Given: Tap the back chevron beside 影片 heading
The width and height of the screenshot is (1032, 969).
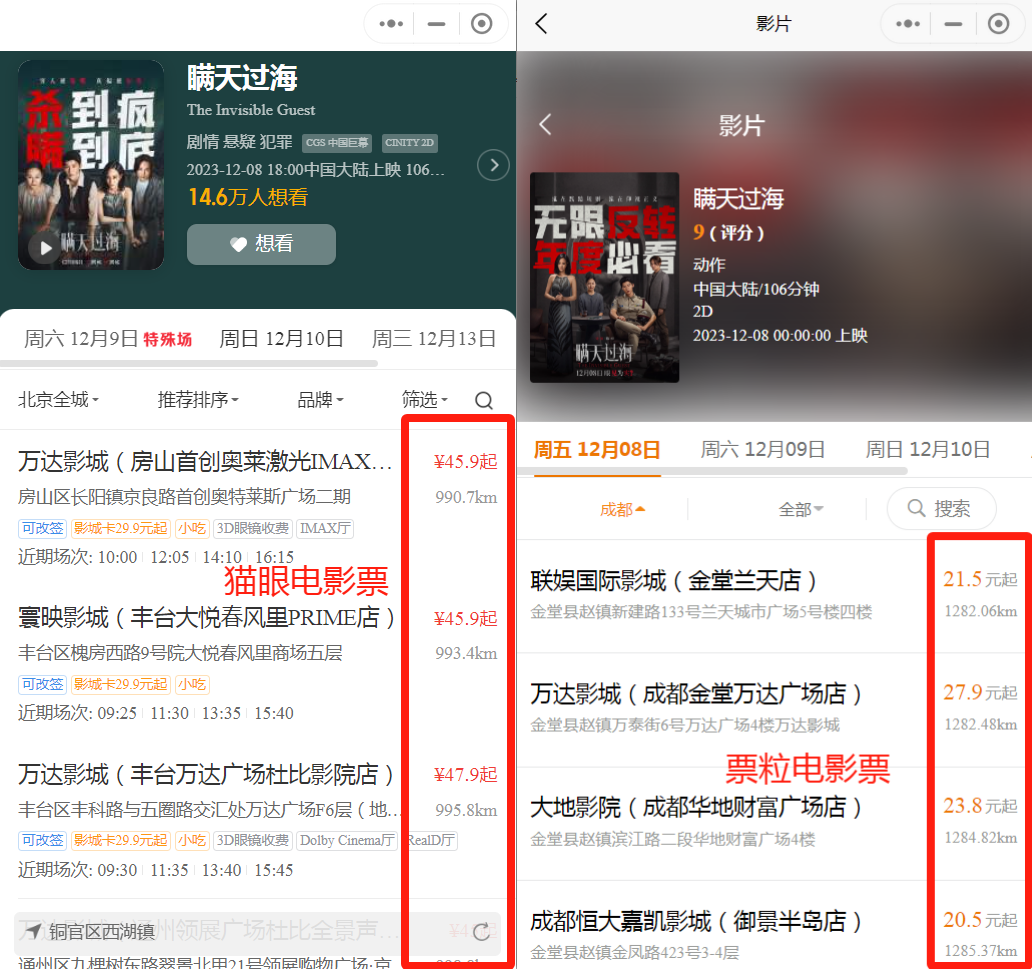Looking at the screenshot, I should [546, 125].
